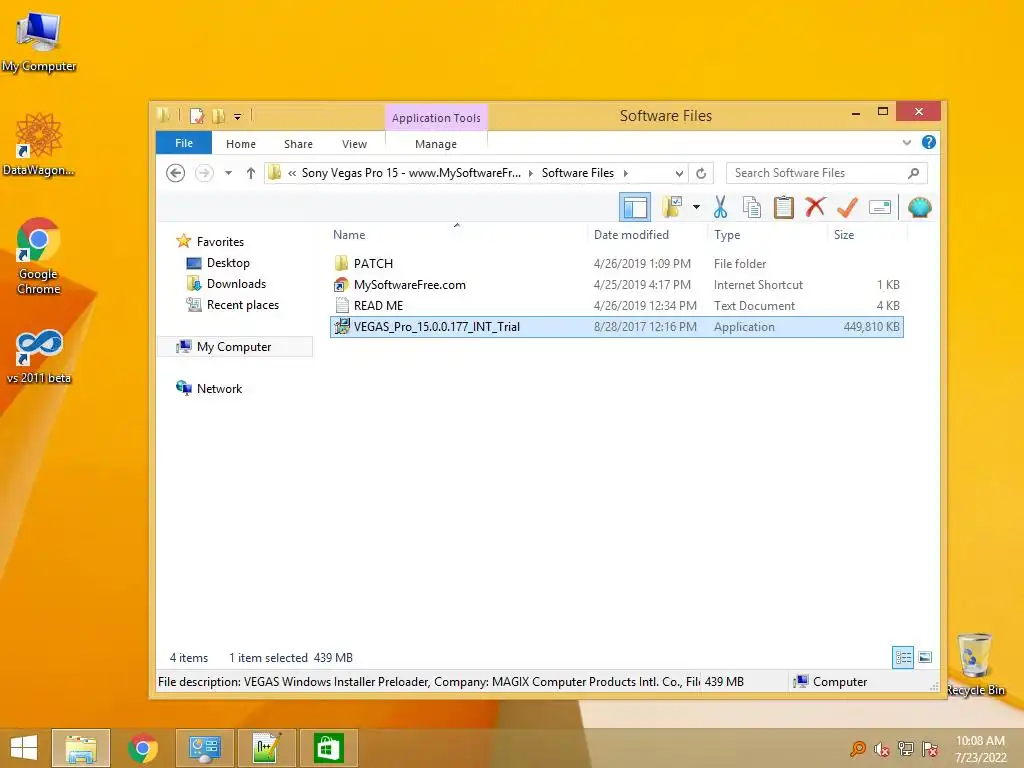Click the folder options toolbar icon
This screenshot has width=1024, height=768.
672,207
